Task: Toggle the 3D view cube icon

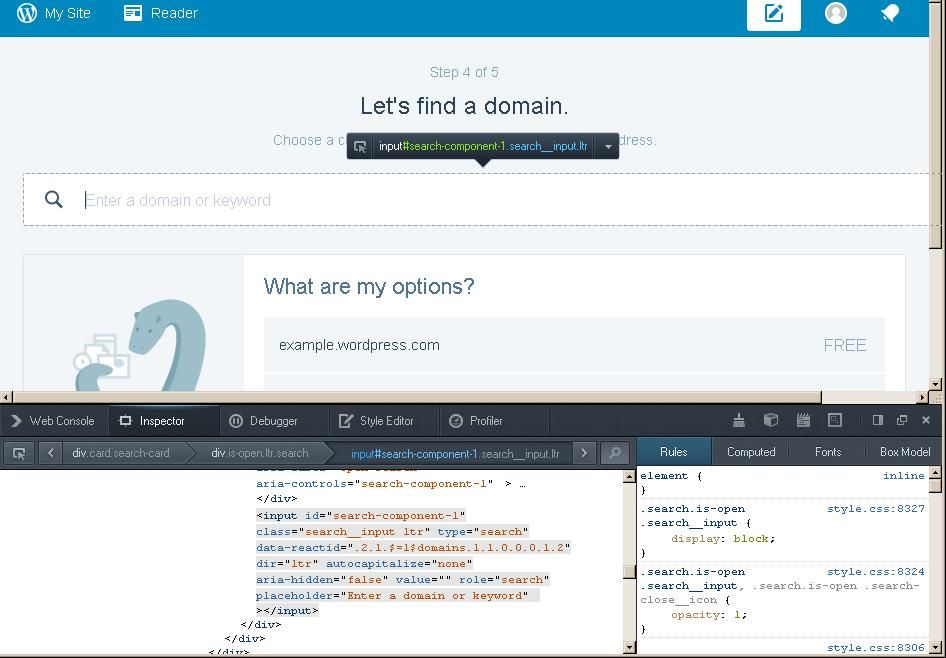Action: [770, 421]
